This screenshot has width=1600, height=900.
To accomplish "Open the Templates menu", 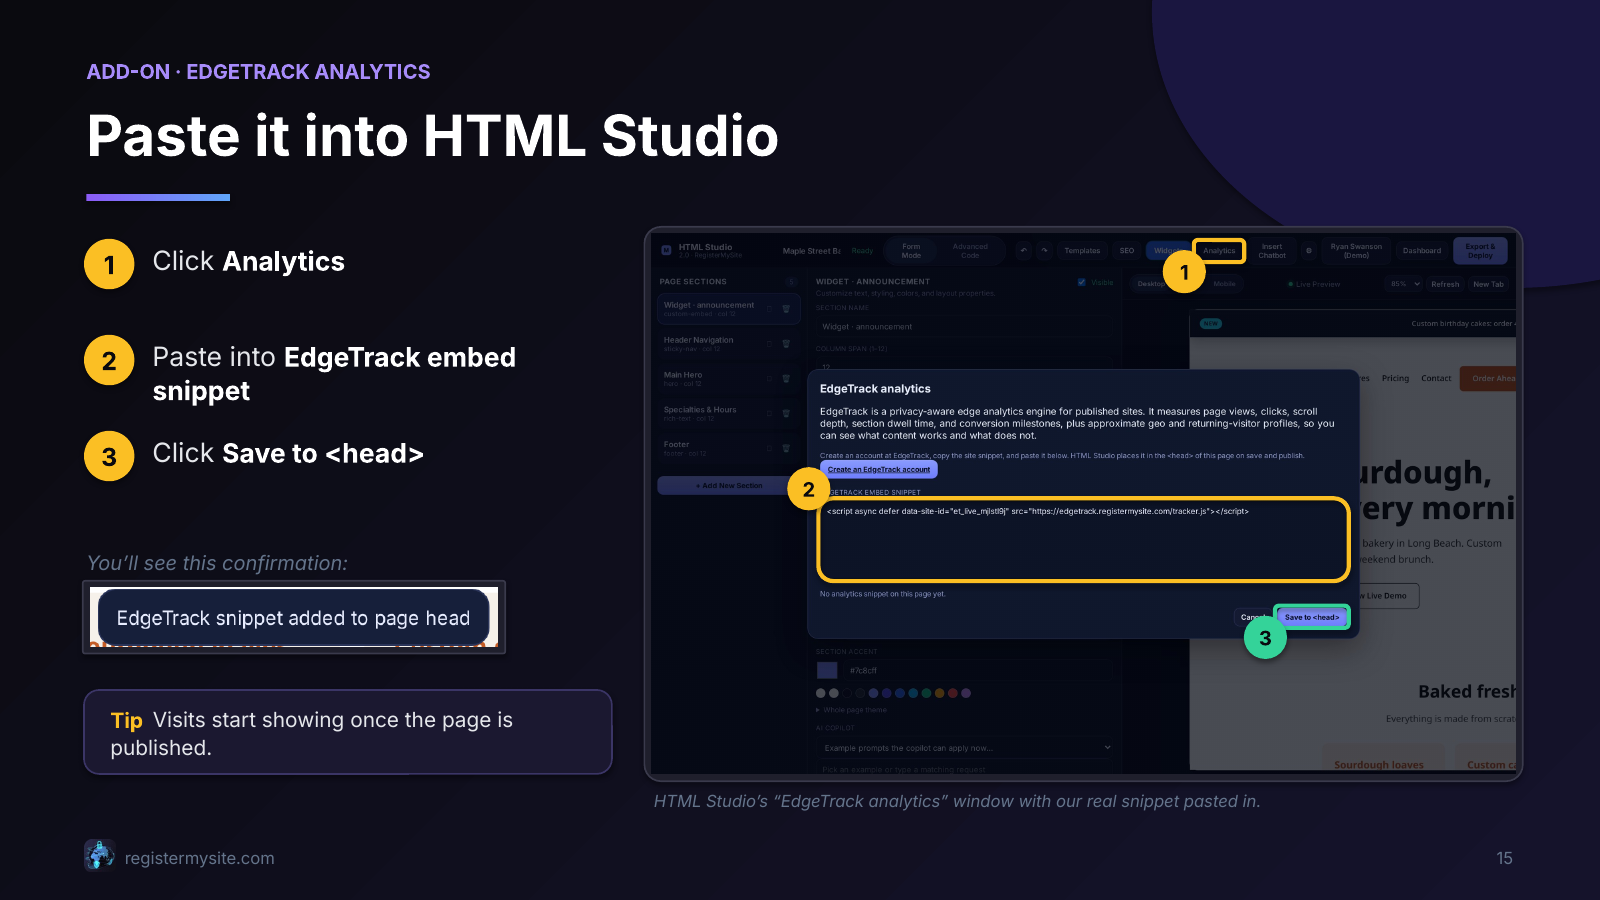I will [x=1082, y=251].
